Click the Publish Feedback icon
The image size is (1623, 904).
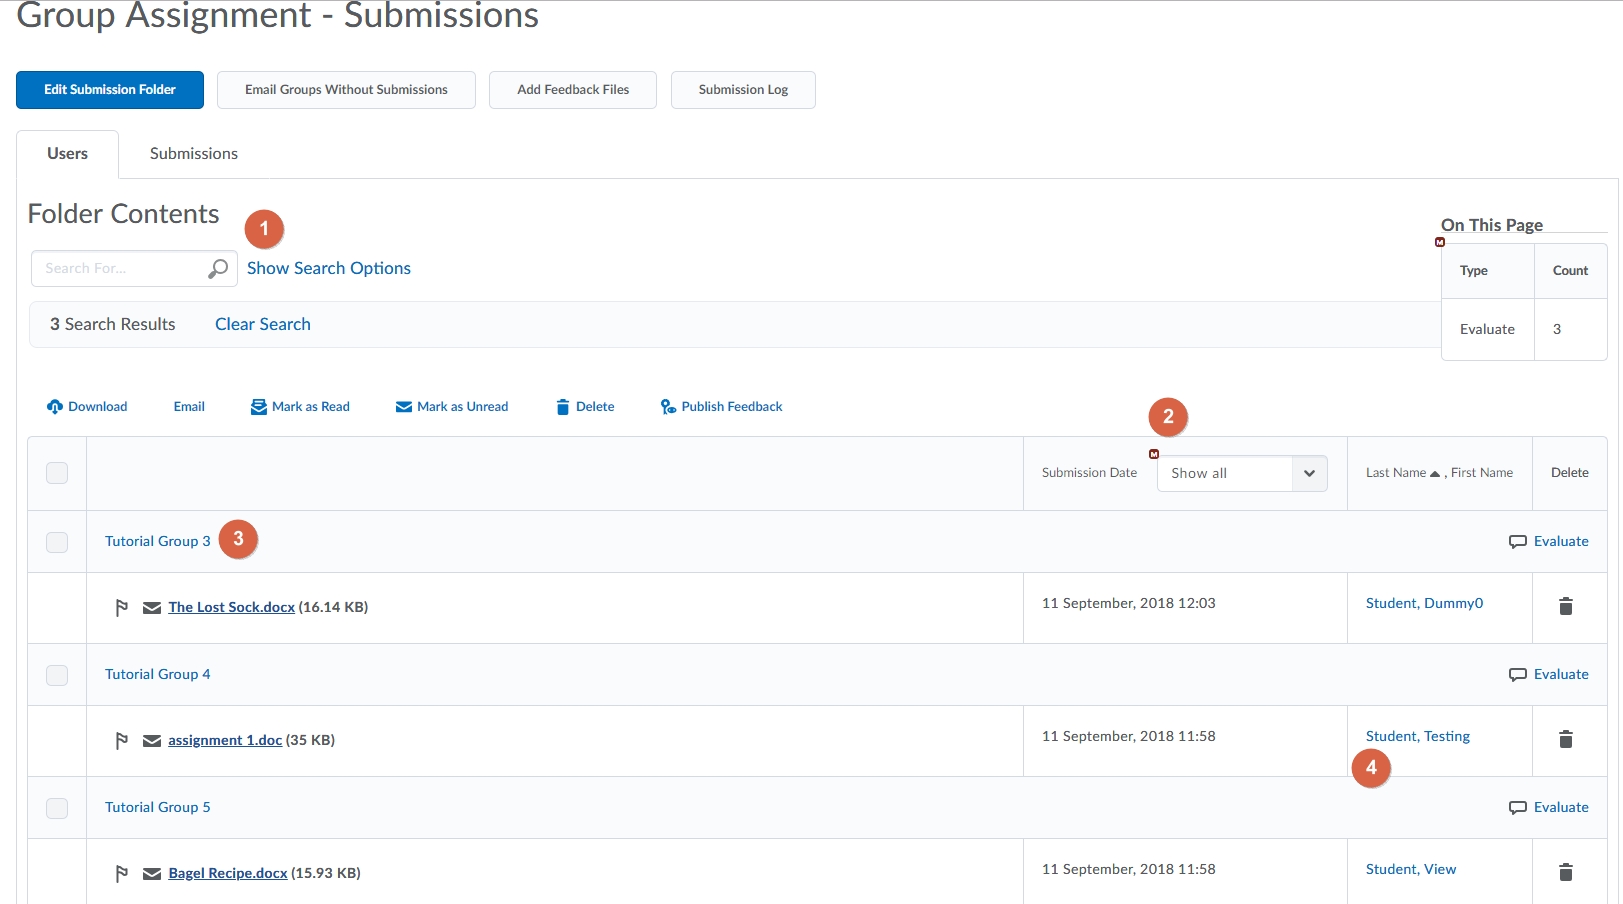[x=668, y=406]
